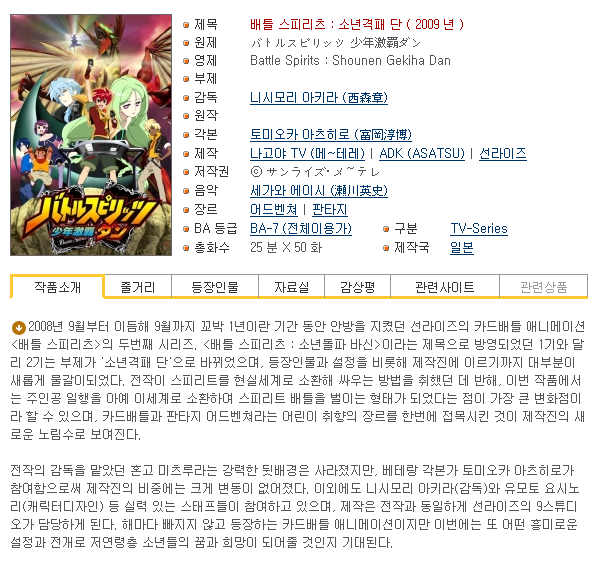This screenshot has width=599, height=563.
Task: Click the 일본 country link
Action: (461, 248)
